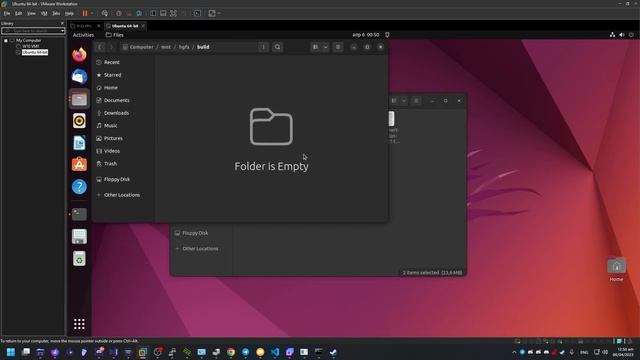Click Activities in Ubuntu top bar
This screenshot has width=640, height=360.
click(83, 35)
